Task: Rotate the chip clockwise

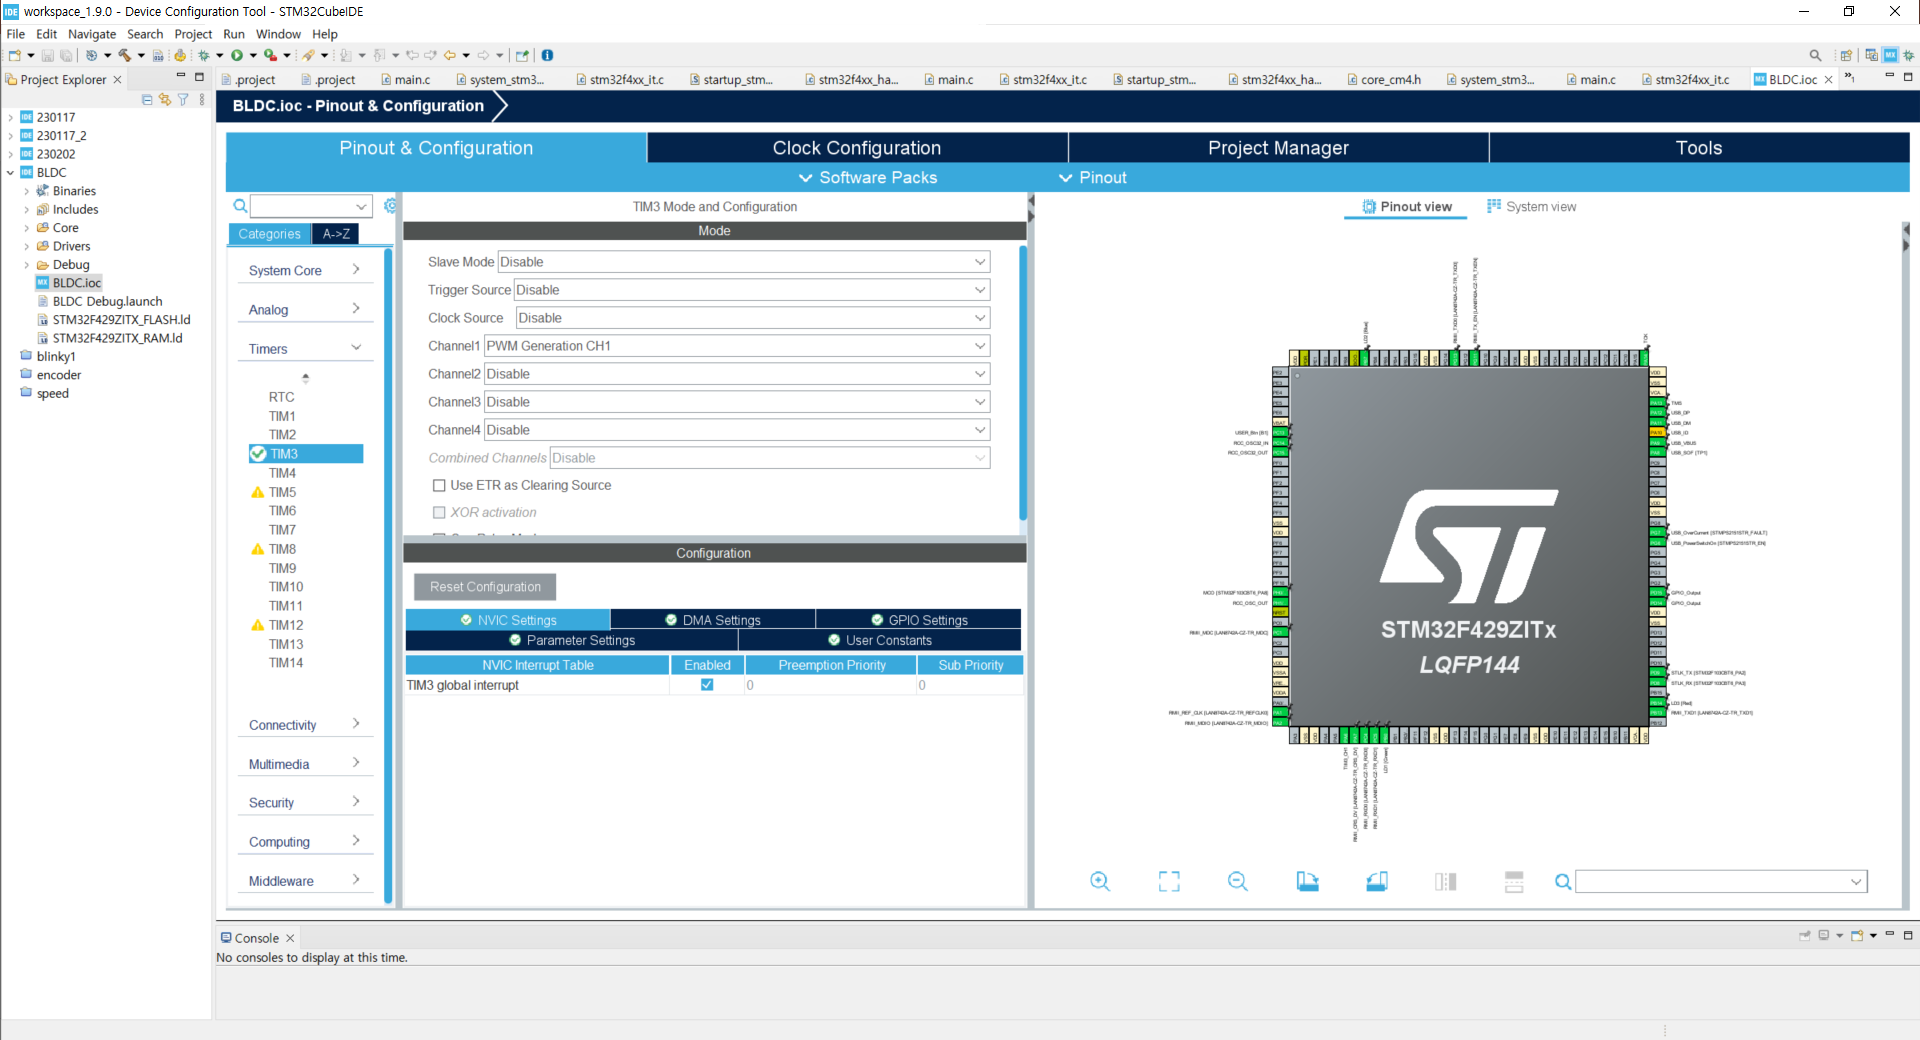Action: [1307, 881]
